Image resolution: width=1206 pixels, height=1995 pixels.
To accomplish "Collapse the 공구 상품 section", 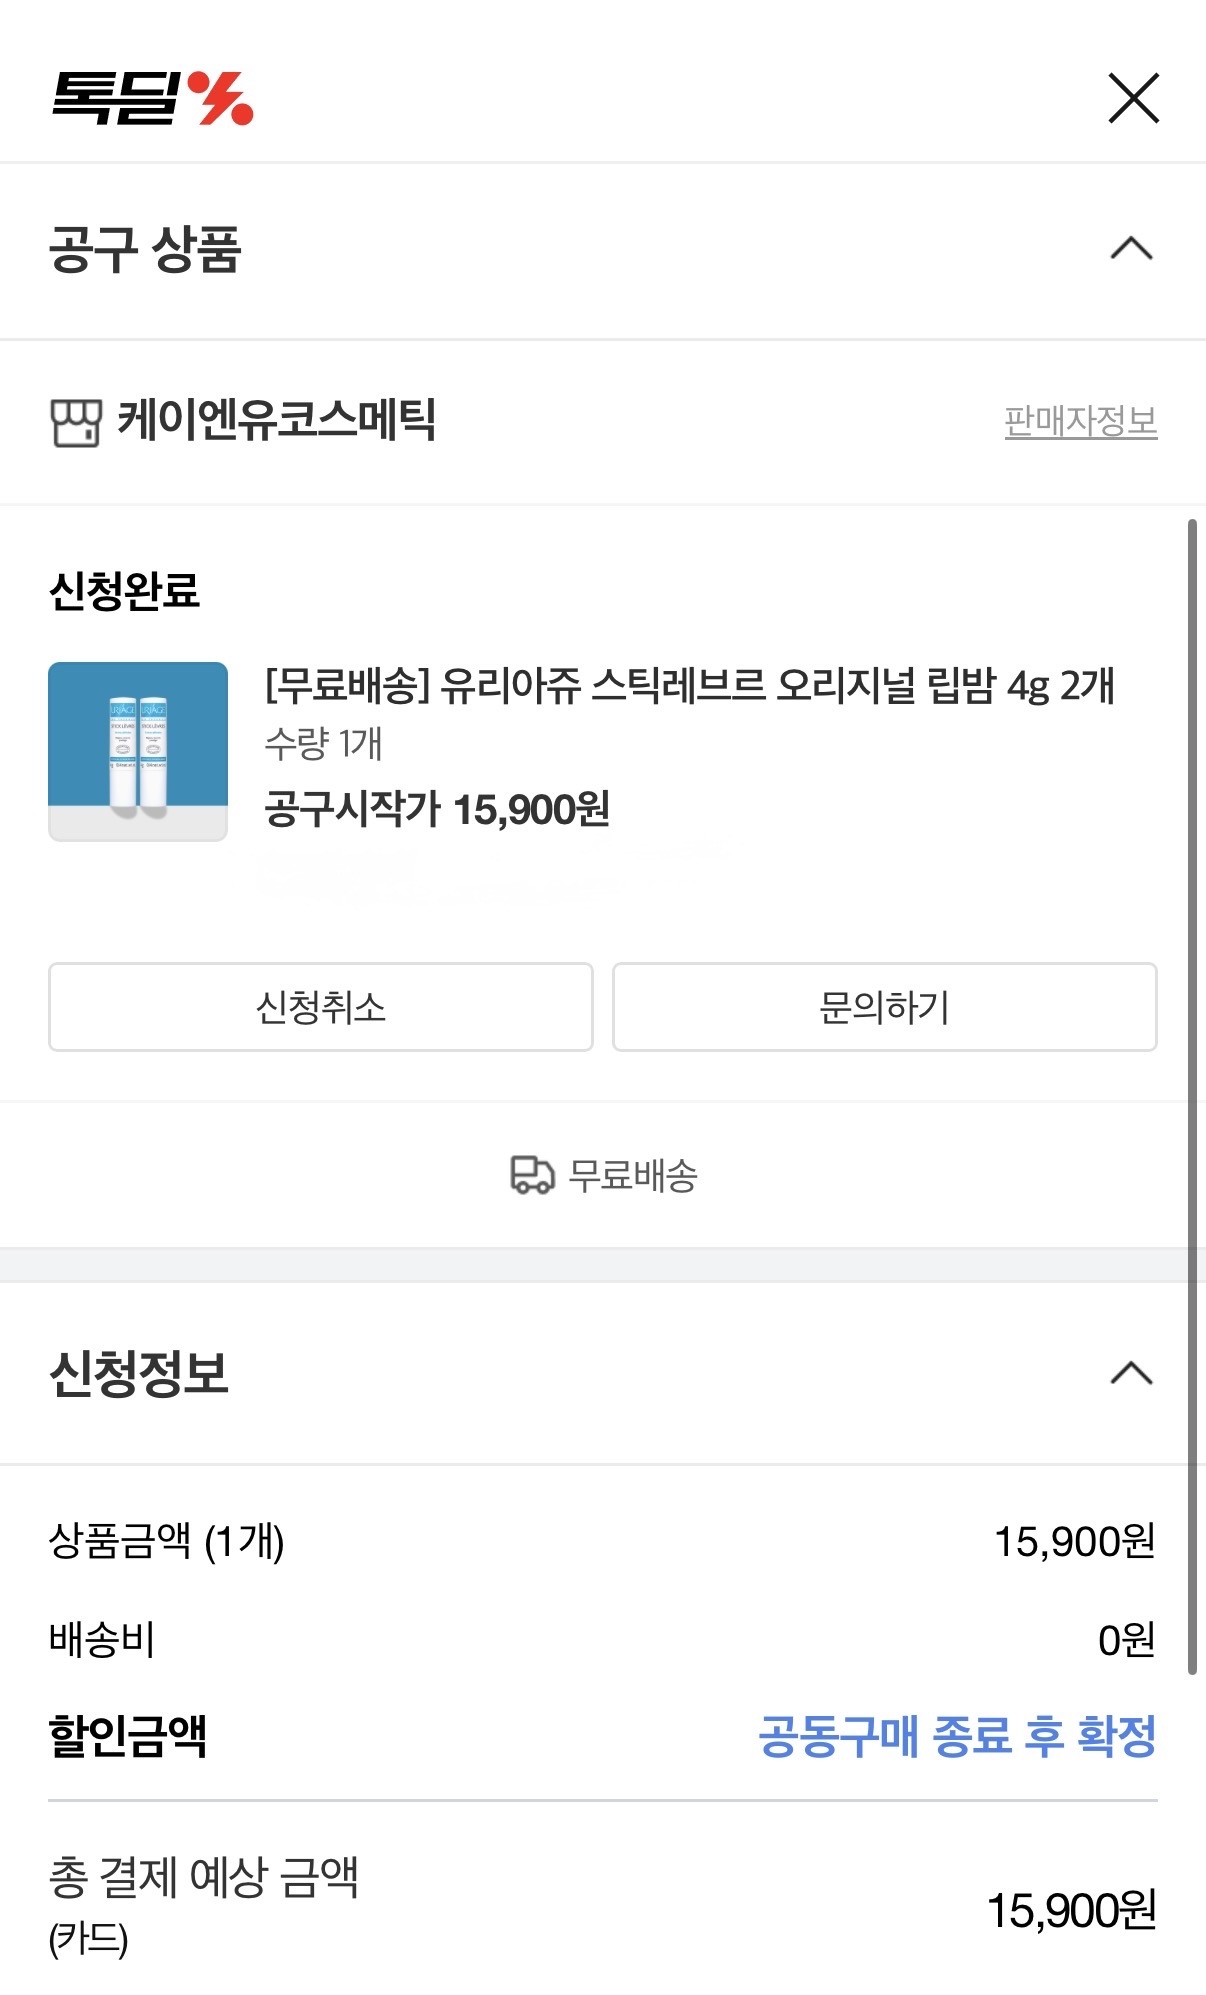I will pos(1132,248).
